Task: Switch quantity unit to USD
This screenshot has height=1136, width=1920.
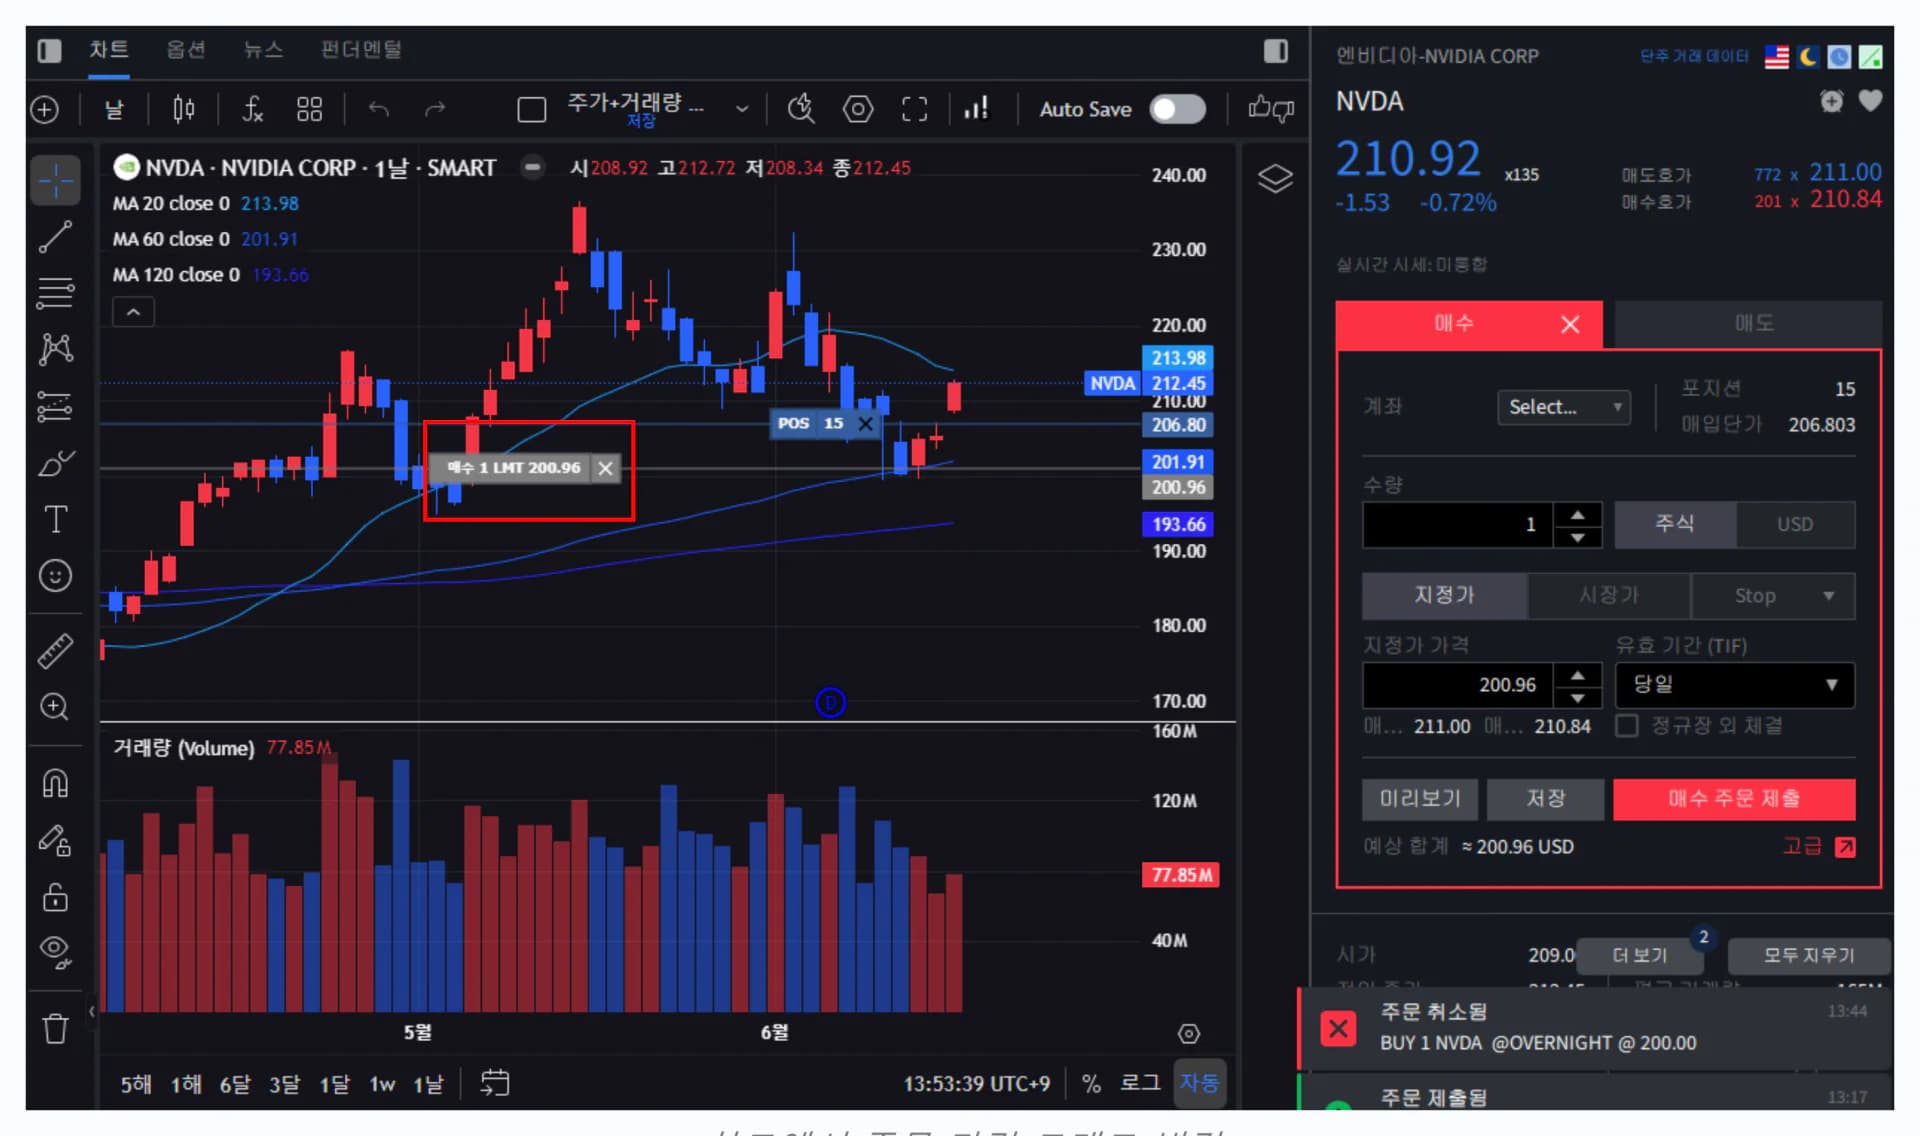Action: point(1795,524)
